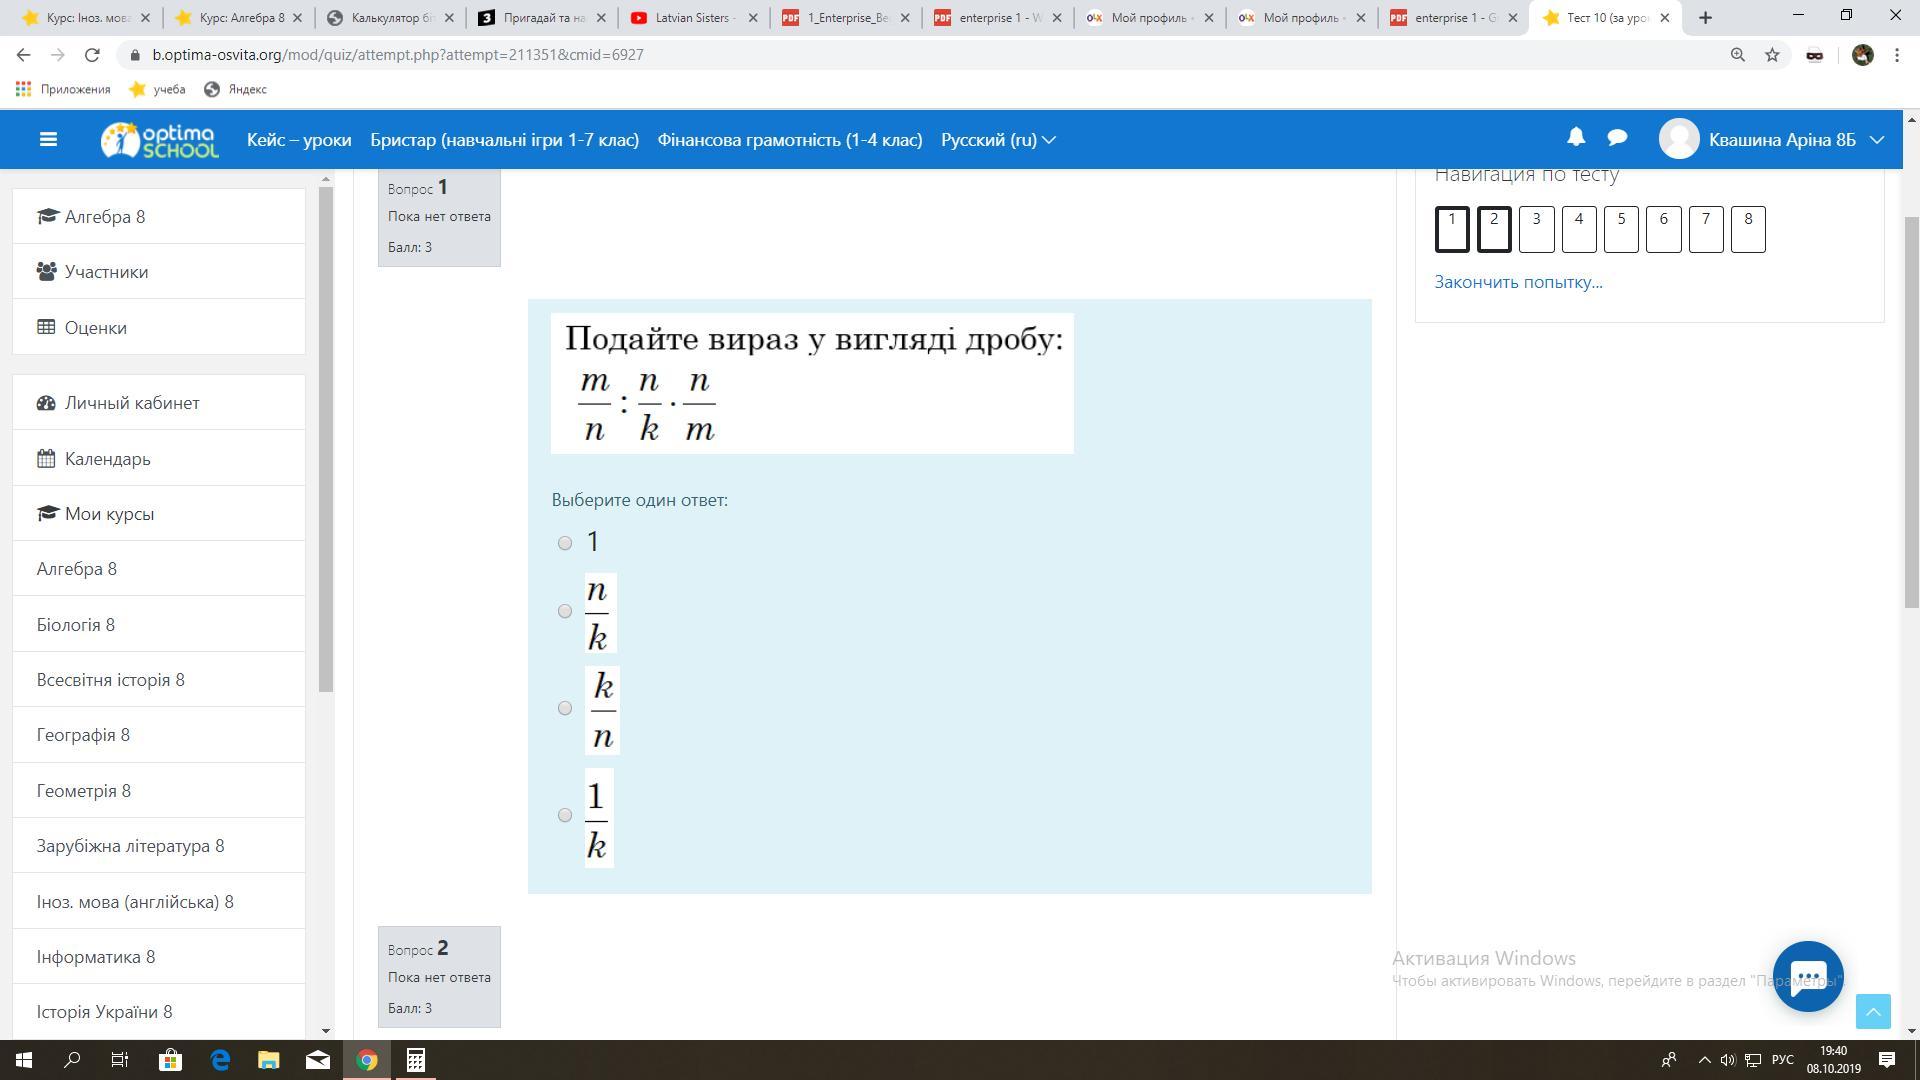Click the Optima School logo
Image resolution: width=1920 pixels, height=1080 pixels.
[160, 140]
